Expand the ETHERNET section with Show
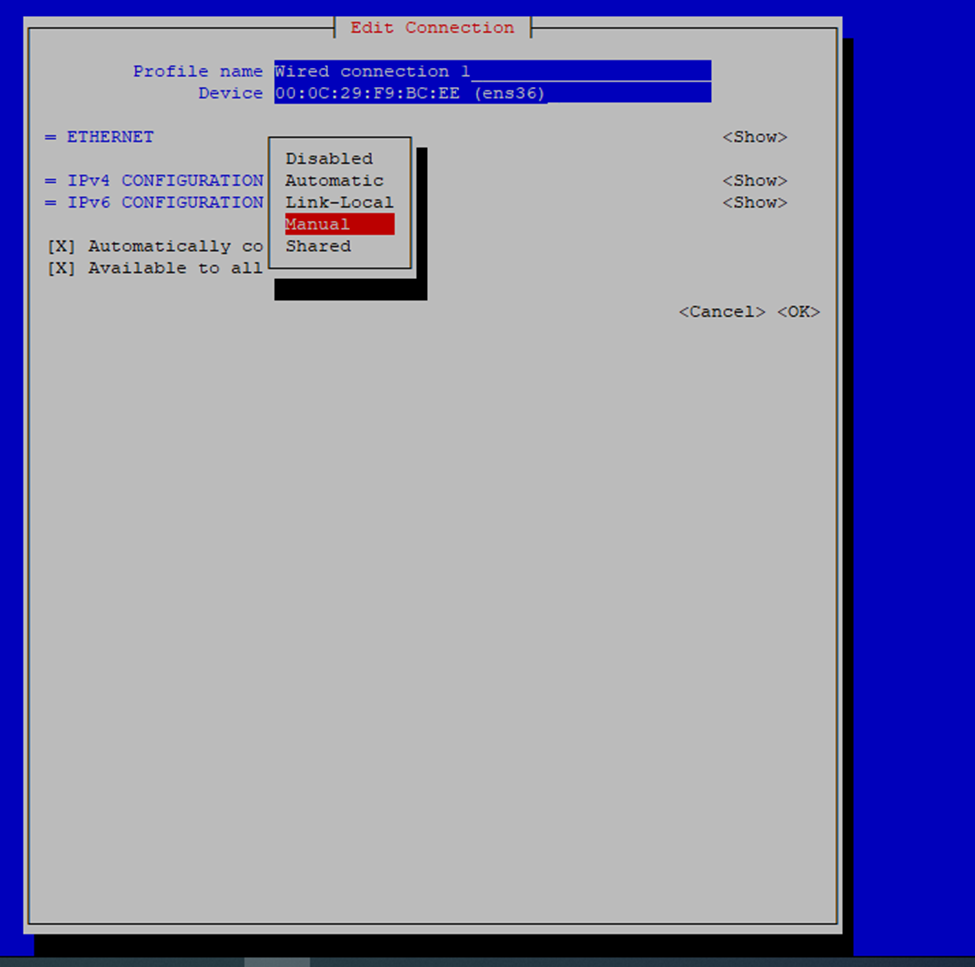Image resolution: width=975 pixels, height=967 pixels. 754,137
